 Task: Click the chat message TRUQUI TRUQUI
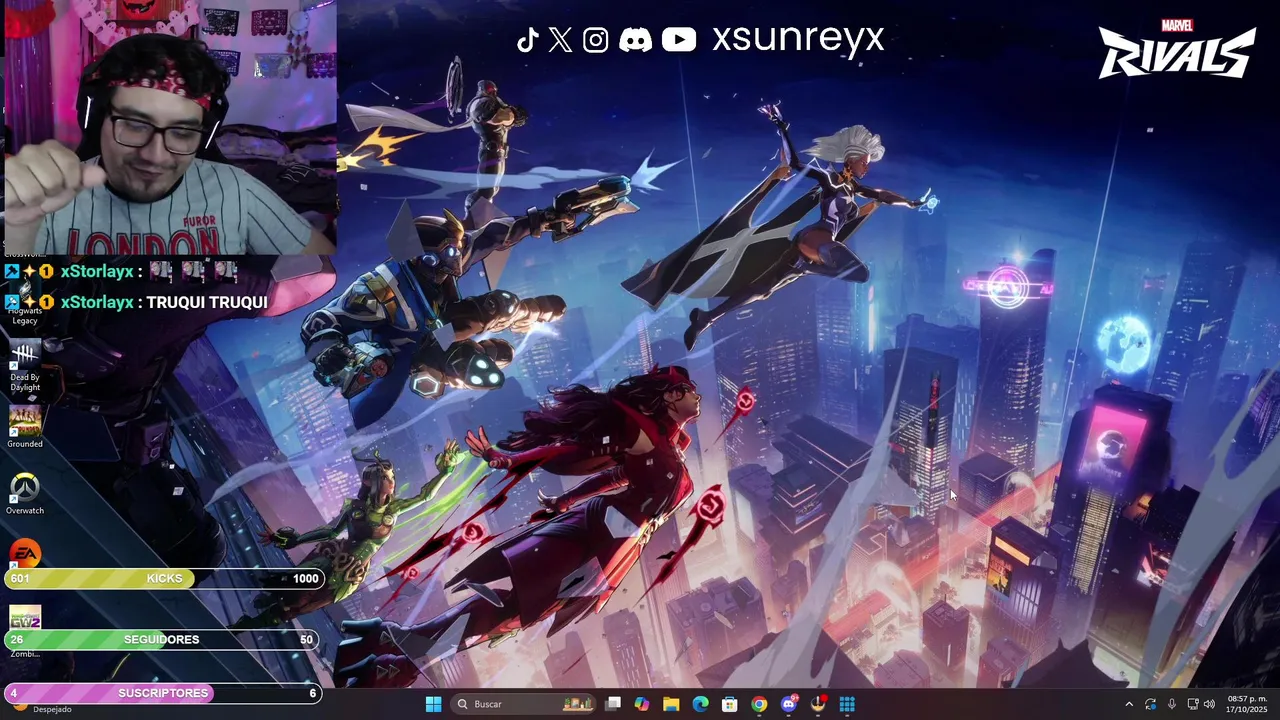207,302
